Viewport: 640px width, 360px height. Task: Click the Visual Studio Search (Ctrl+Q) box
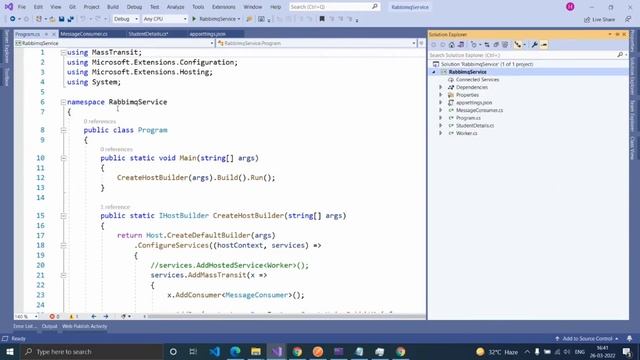click(x=334, y=7)
